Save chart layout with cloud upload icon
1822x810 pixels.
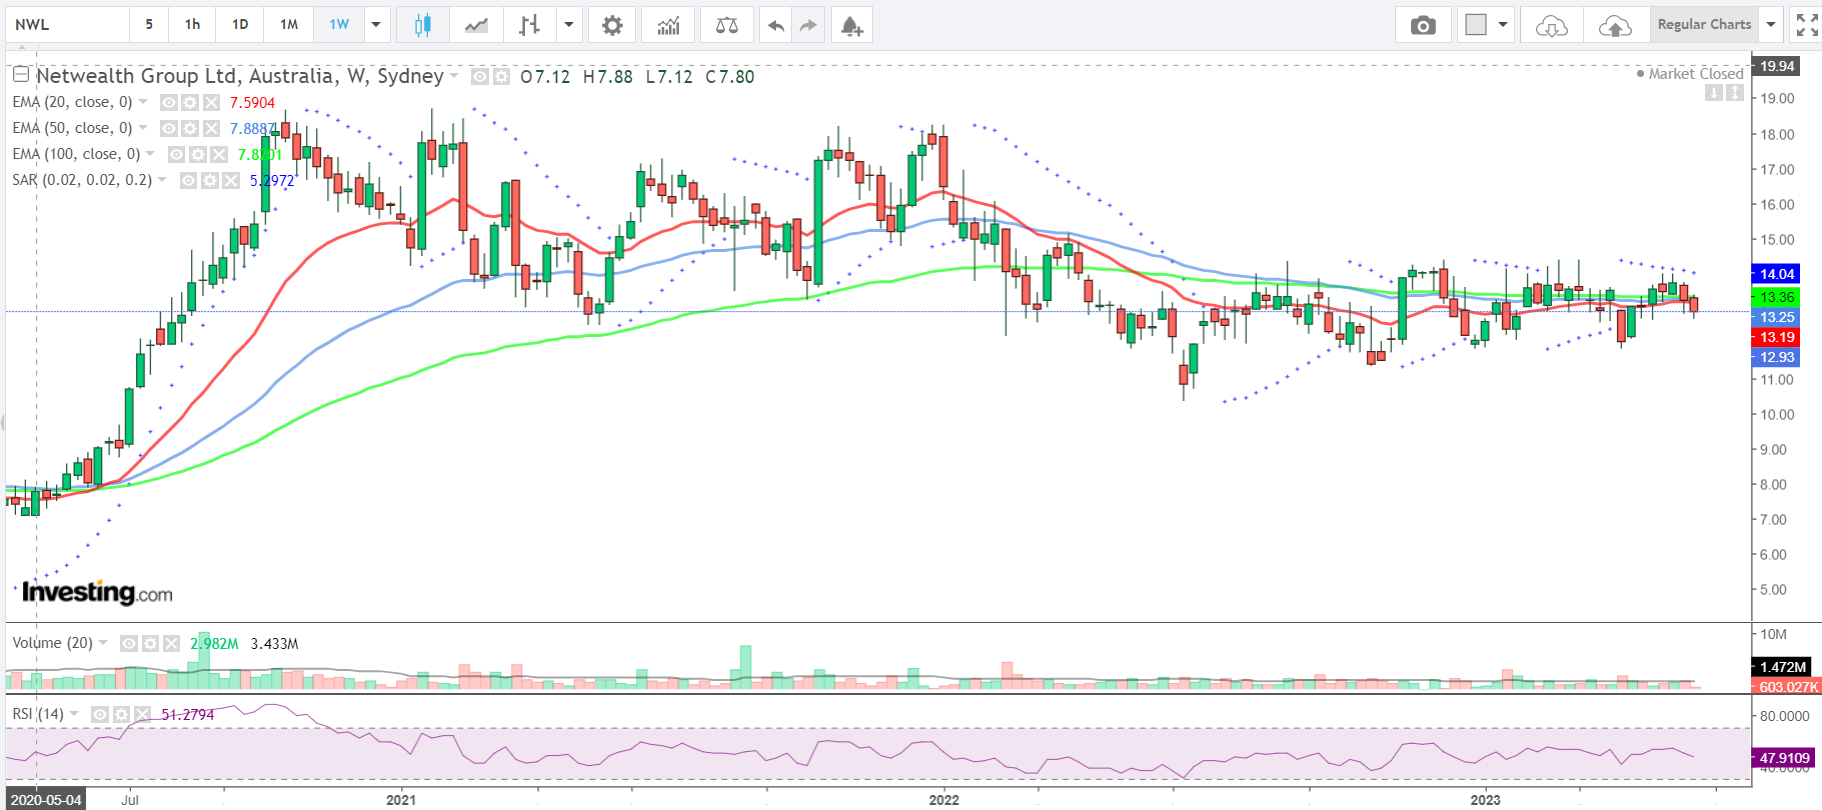tap(1615, 25)
